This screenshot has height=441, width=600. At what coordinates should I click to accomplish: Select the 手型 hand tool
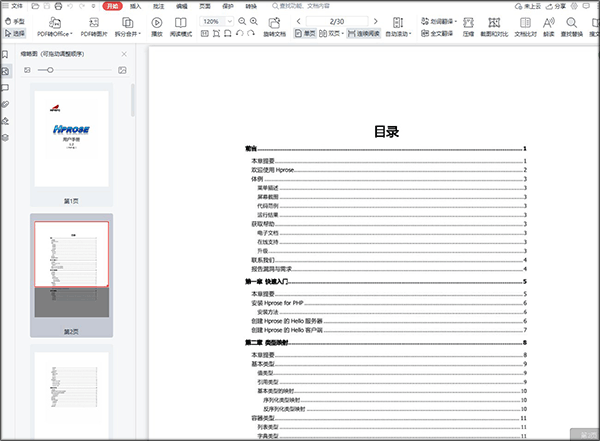pyautogui.click(x=14, y=20)
